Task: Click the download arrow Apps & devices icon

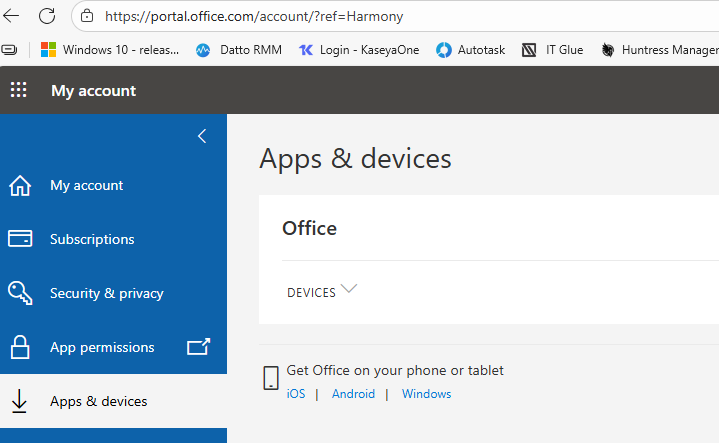Action: point(19,401)
